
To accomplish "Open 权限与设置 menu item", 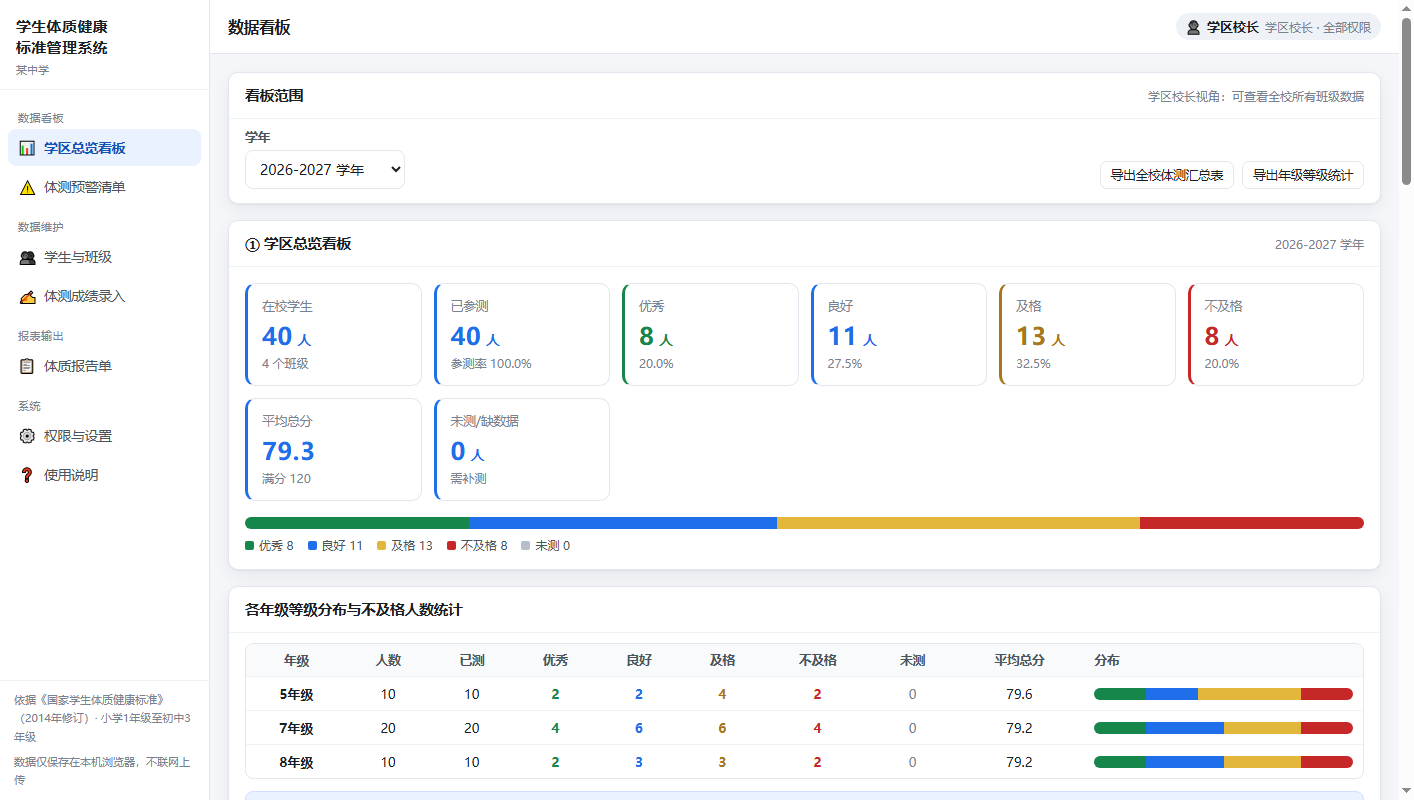I will (x=104, y=436).
